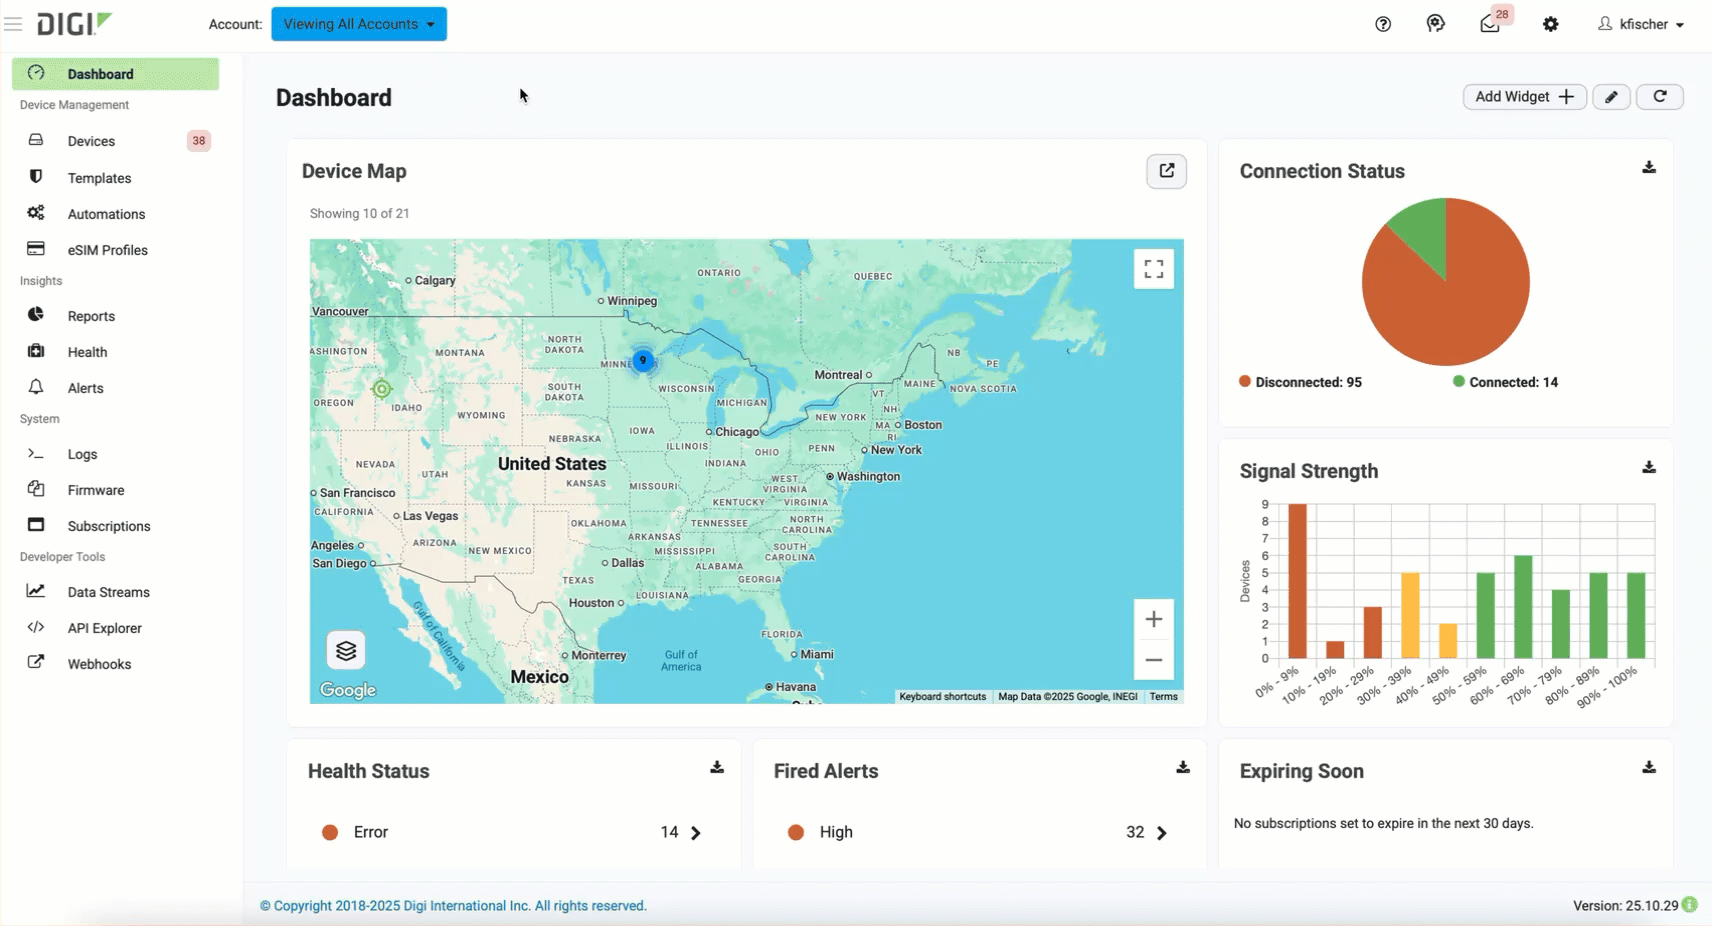Expand the kfischer user menu
Viewport: 1712px width, 926px height.
[1641, 24]
